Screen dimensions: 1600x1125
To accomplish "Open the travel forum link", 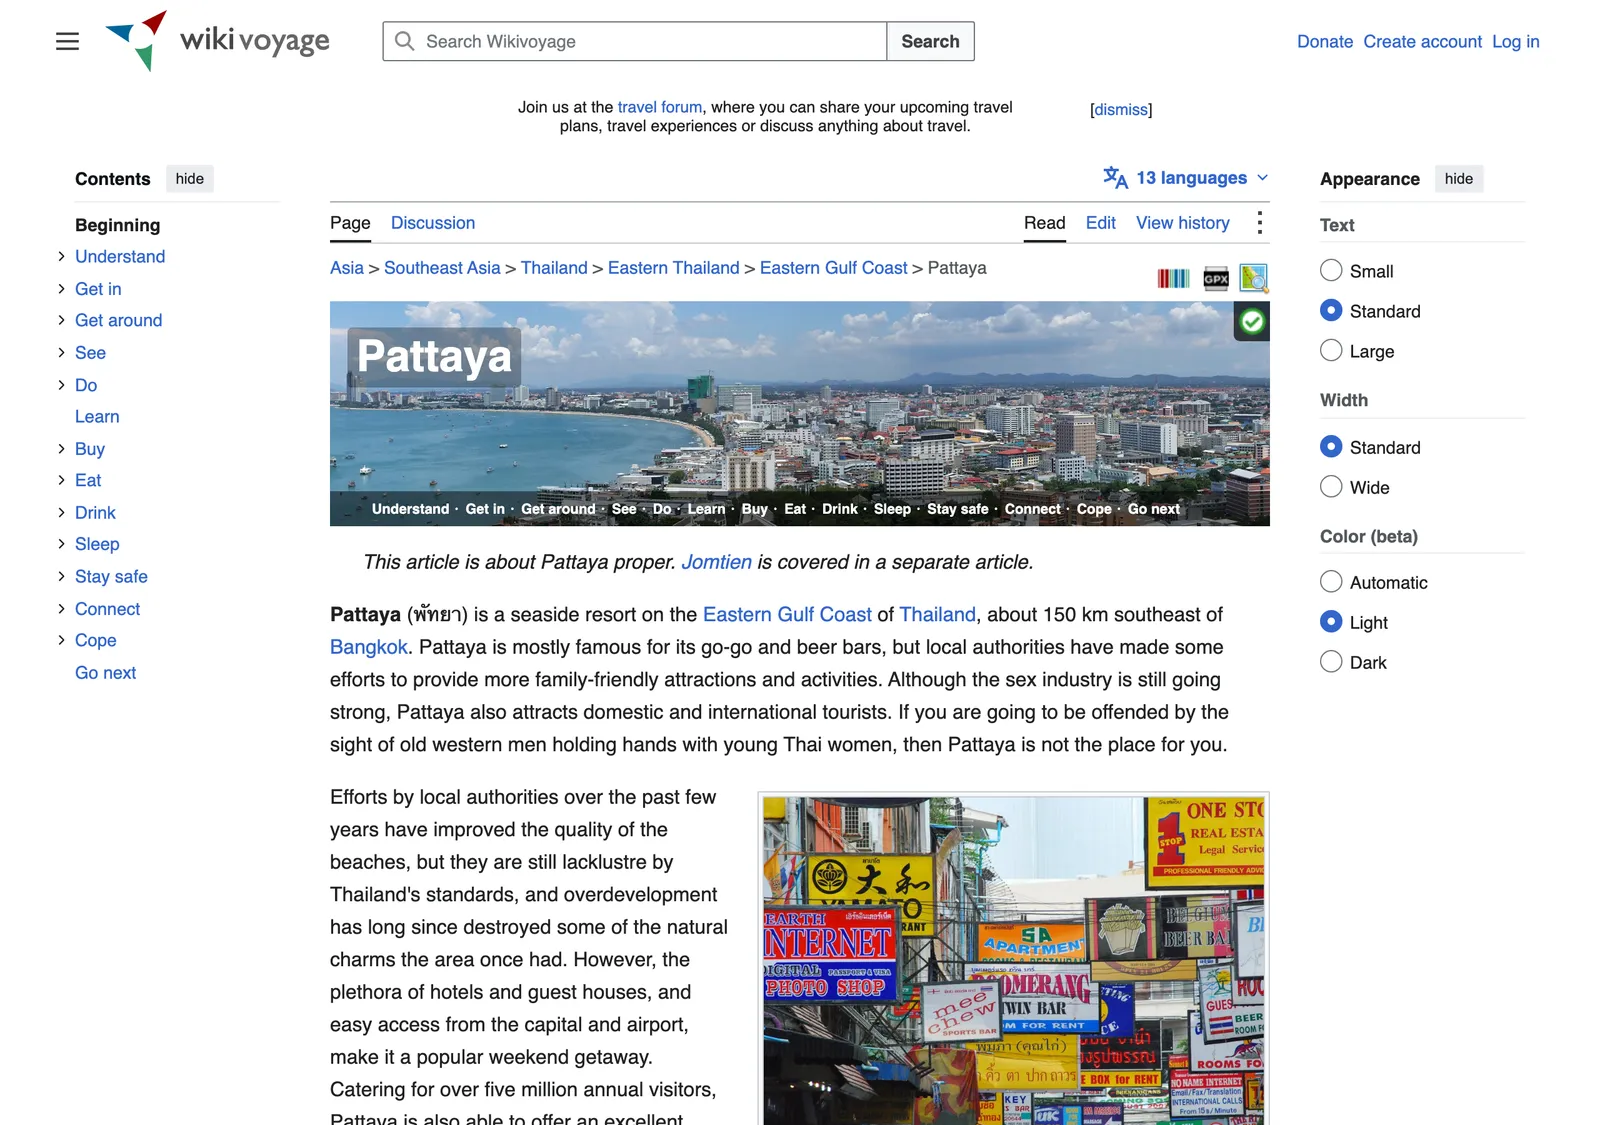I will [x=660, y=107].
